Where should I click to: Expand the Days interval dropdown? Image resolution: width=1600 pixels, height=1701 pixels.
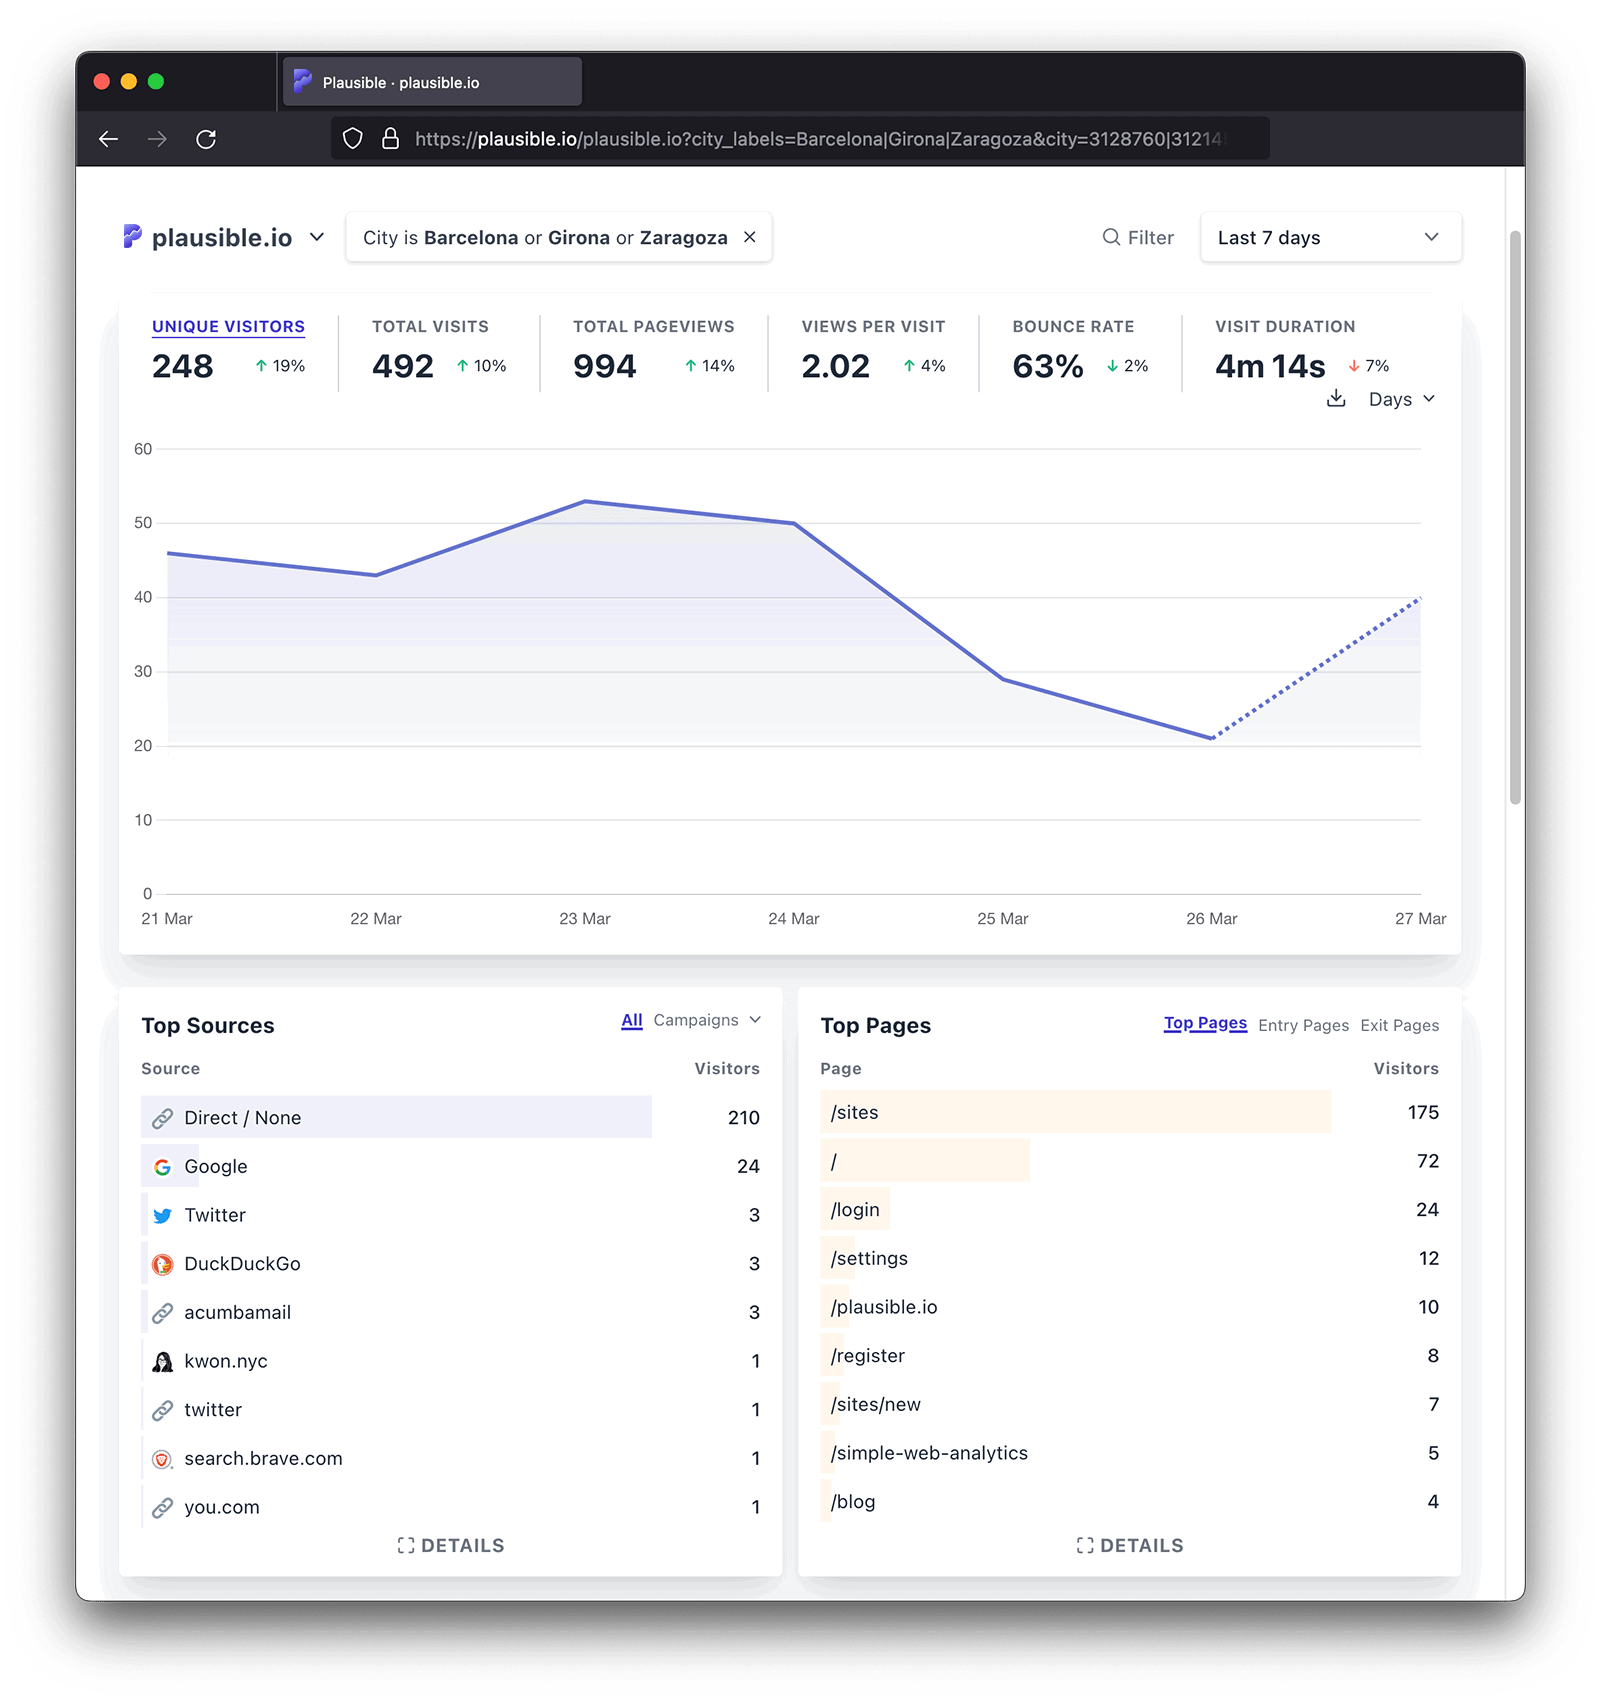(x=1401, y=399)
